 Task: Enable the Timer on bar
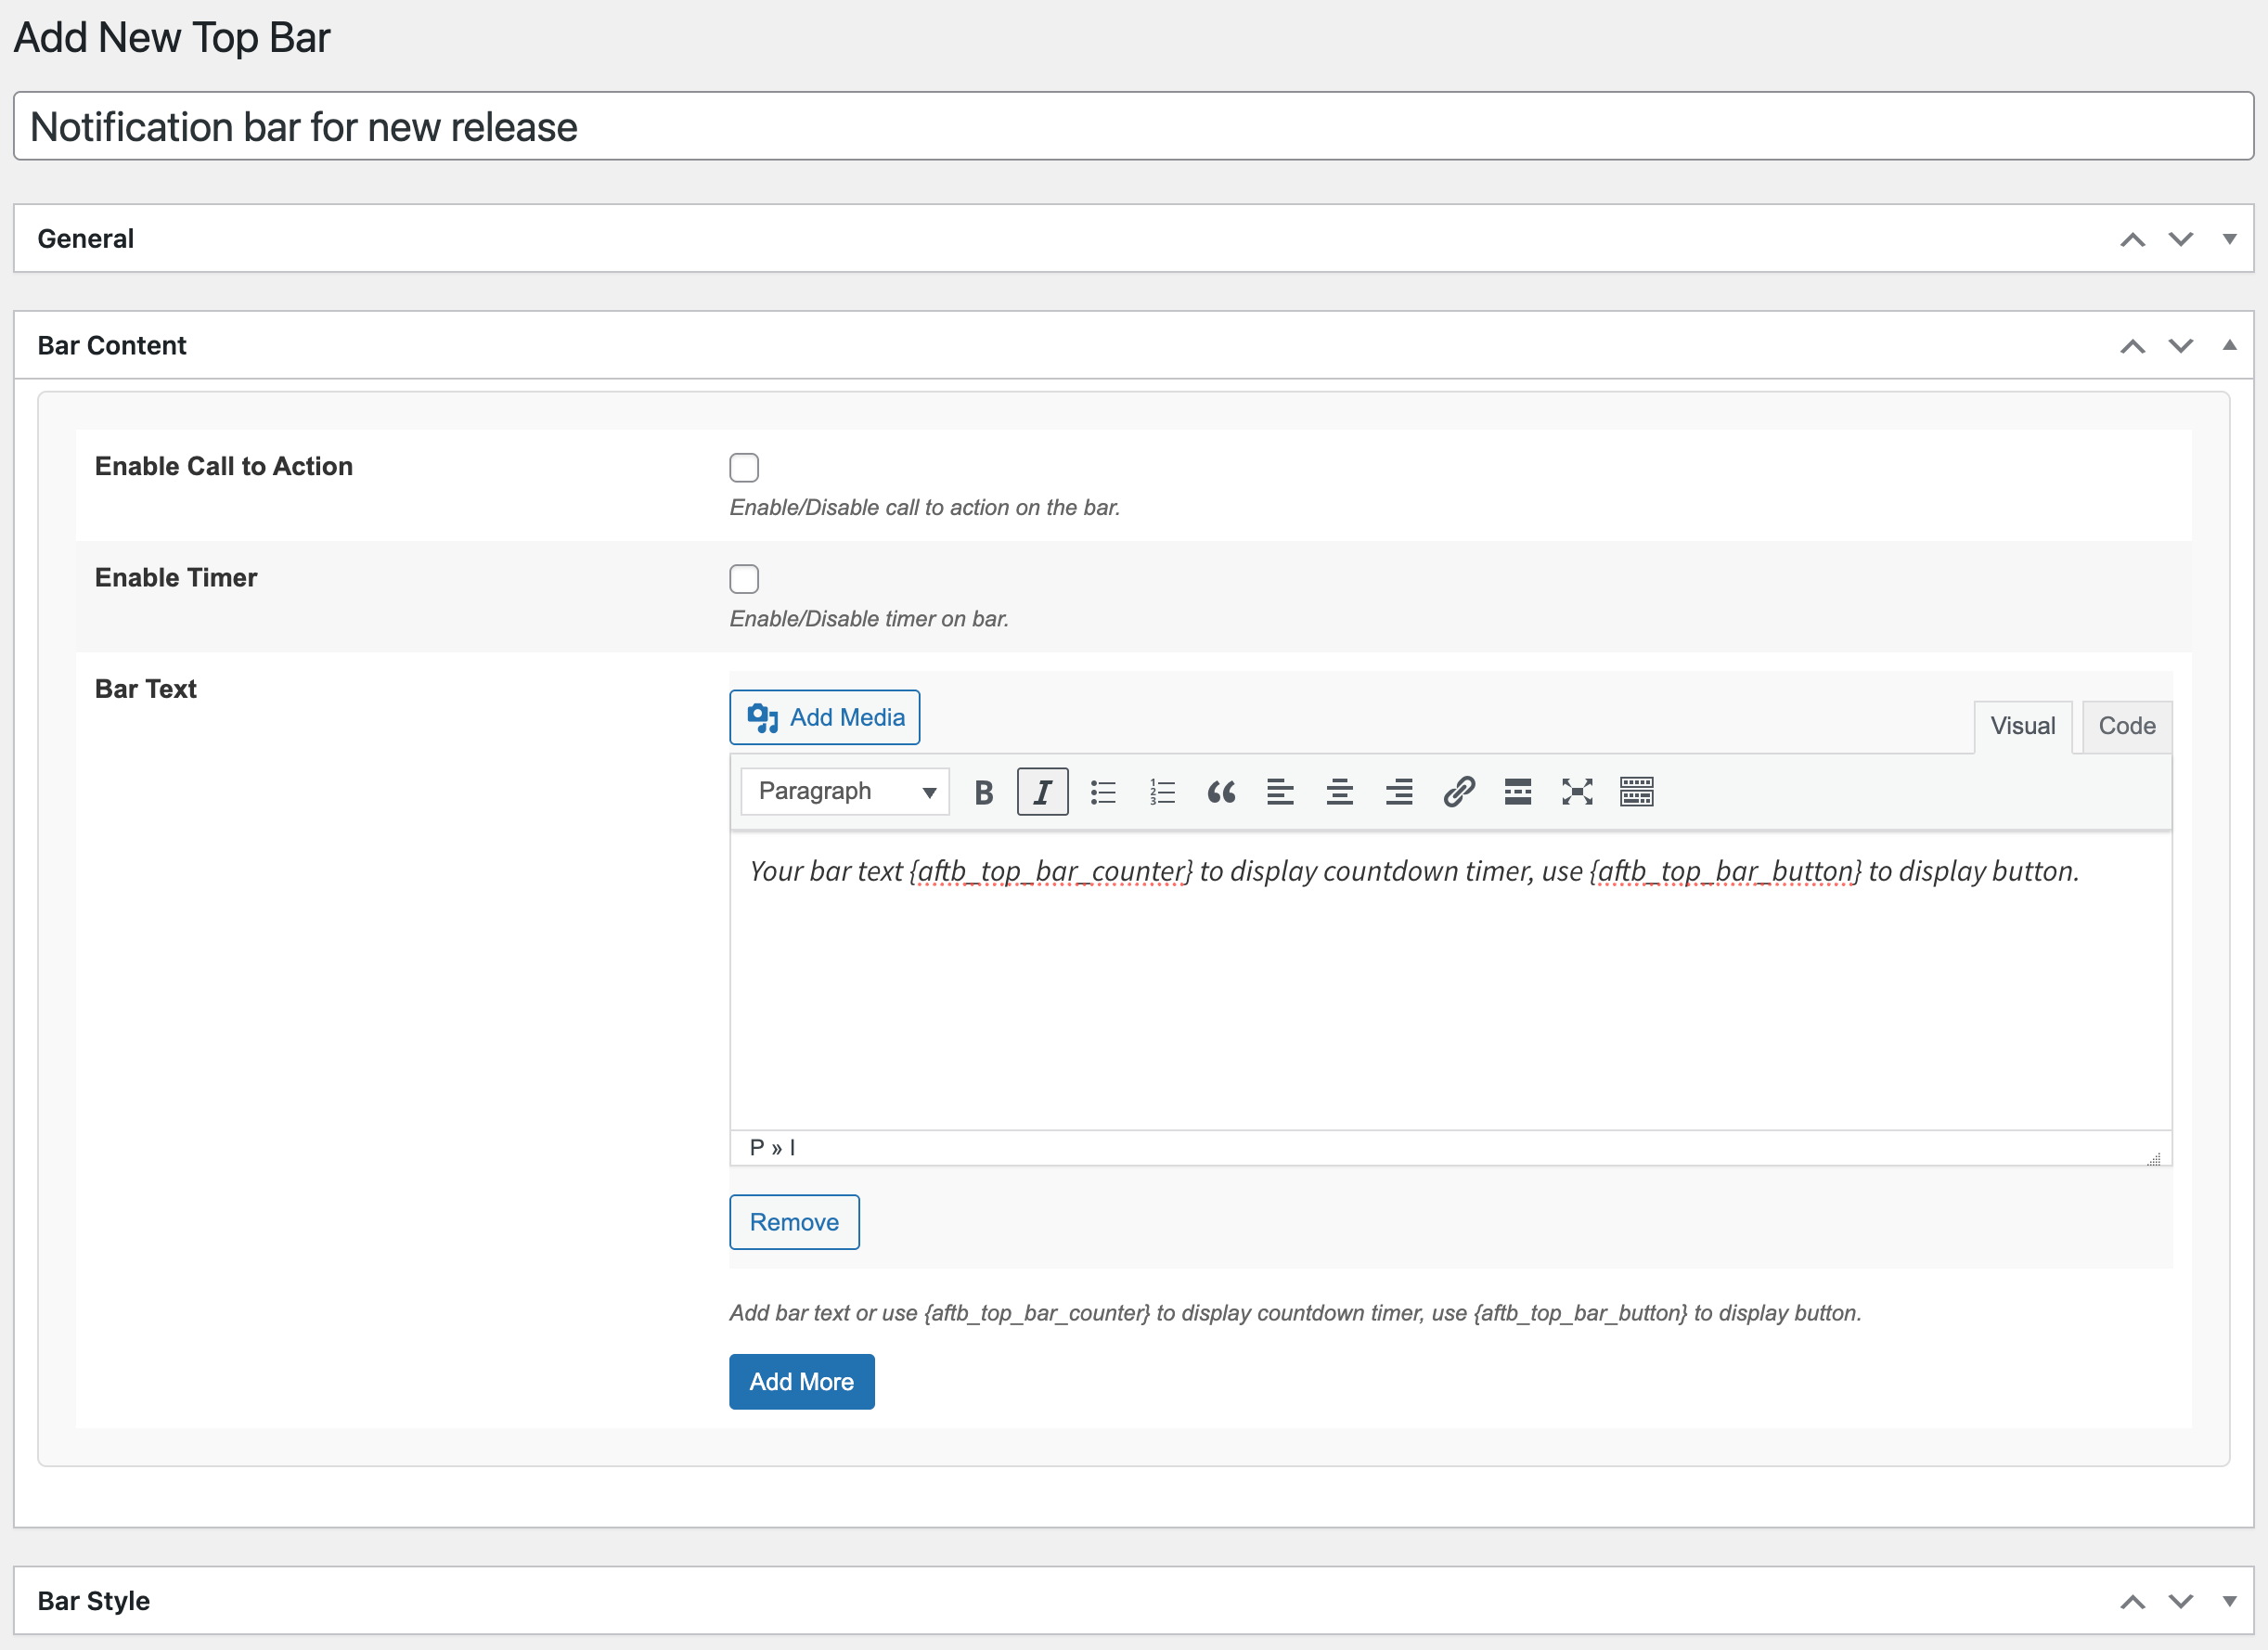(744, 578)
